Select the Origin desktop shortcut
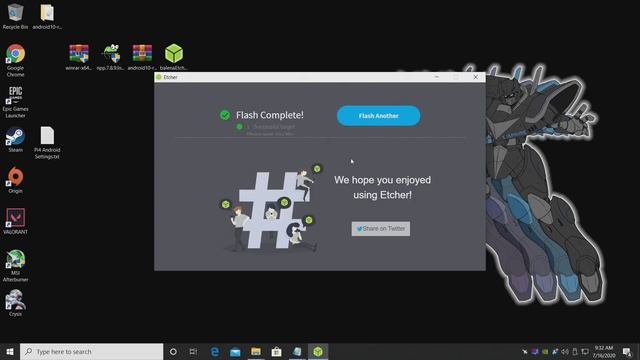The image size is (640, 360). 15,180
